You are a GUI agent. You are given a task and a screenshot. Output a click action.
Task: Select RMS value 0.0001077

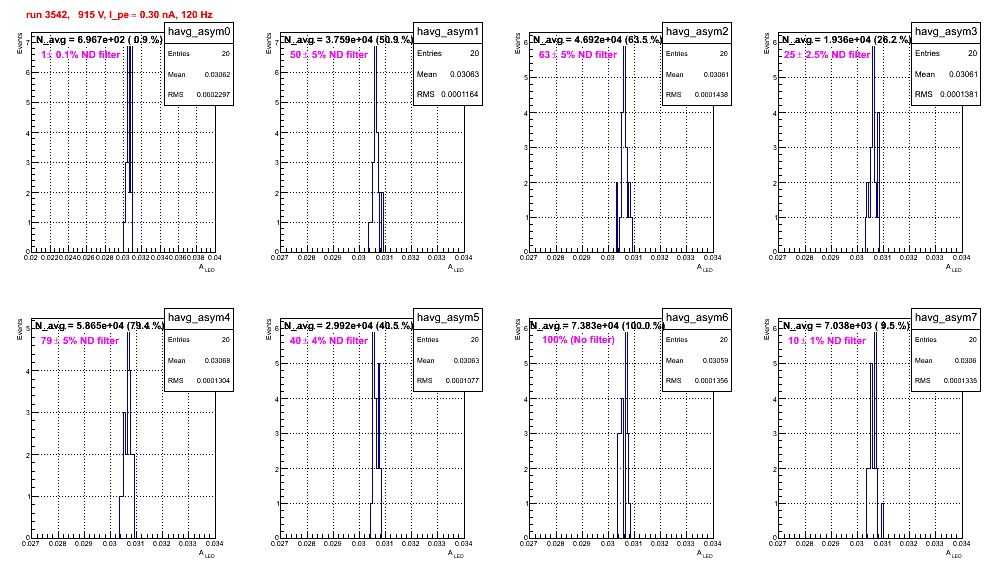click(x=462, y=381)
